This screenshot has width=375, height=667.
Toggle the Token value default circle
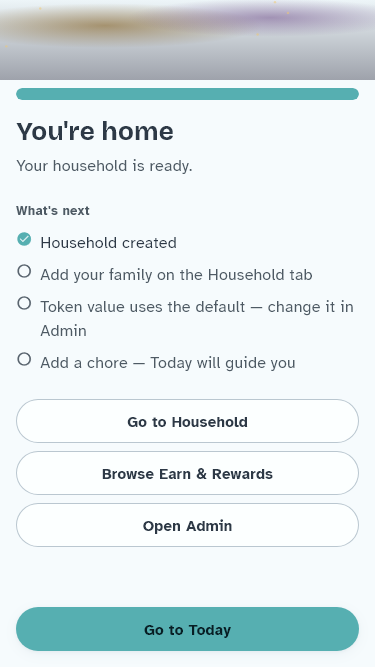(24, 303)
